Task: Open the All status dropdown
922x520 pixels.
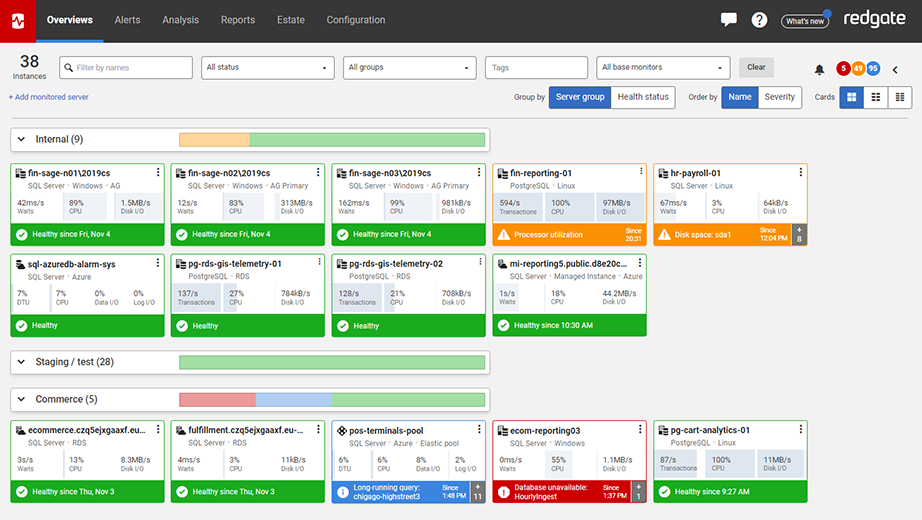Action: (x=268, y=68)
